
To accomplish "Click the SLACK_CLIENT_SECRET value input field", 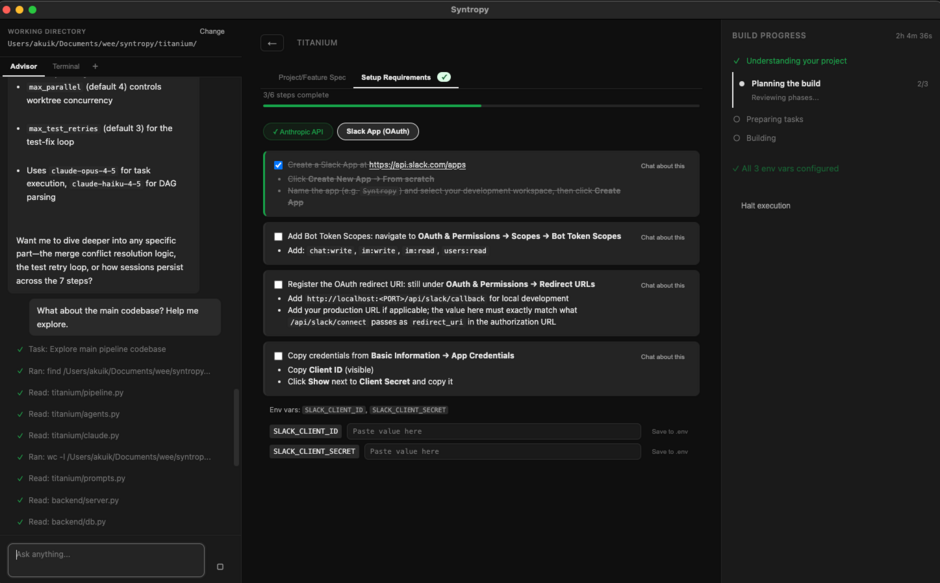I will point(502,451).
